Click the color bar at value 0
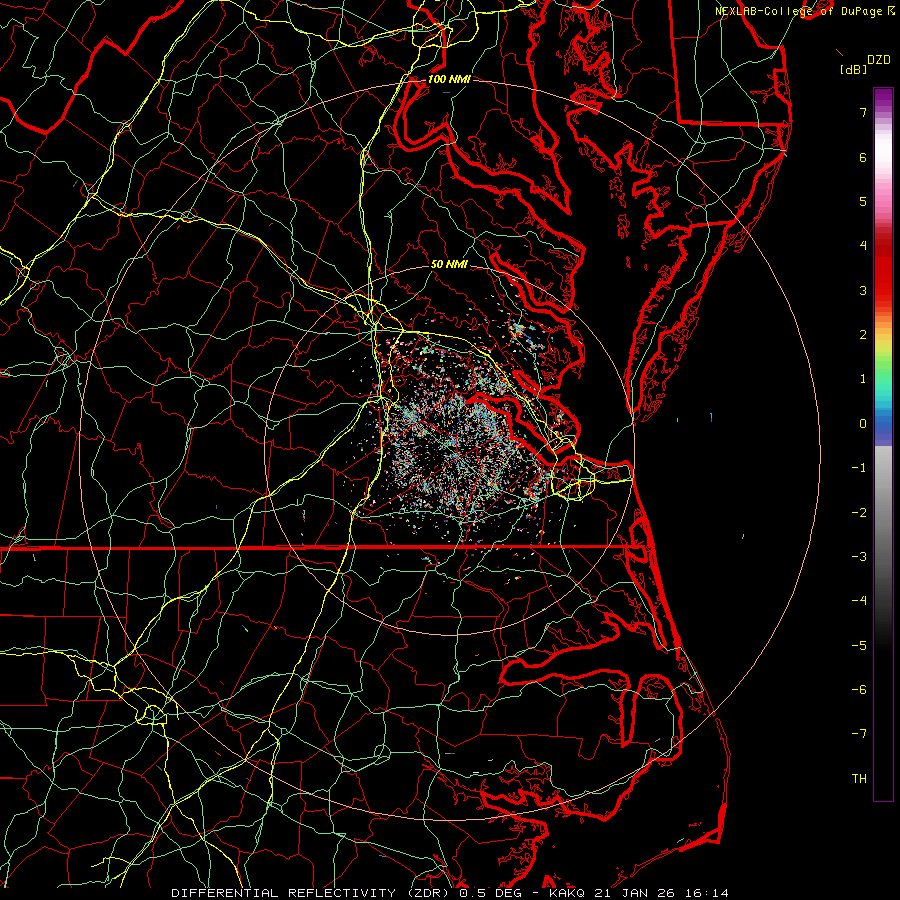This screenshot has width=900, height=900. (x=883, y=424)
